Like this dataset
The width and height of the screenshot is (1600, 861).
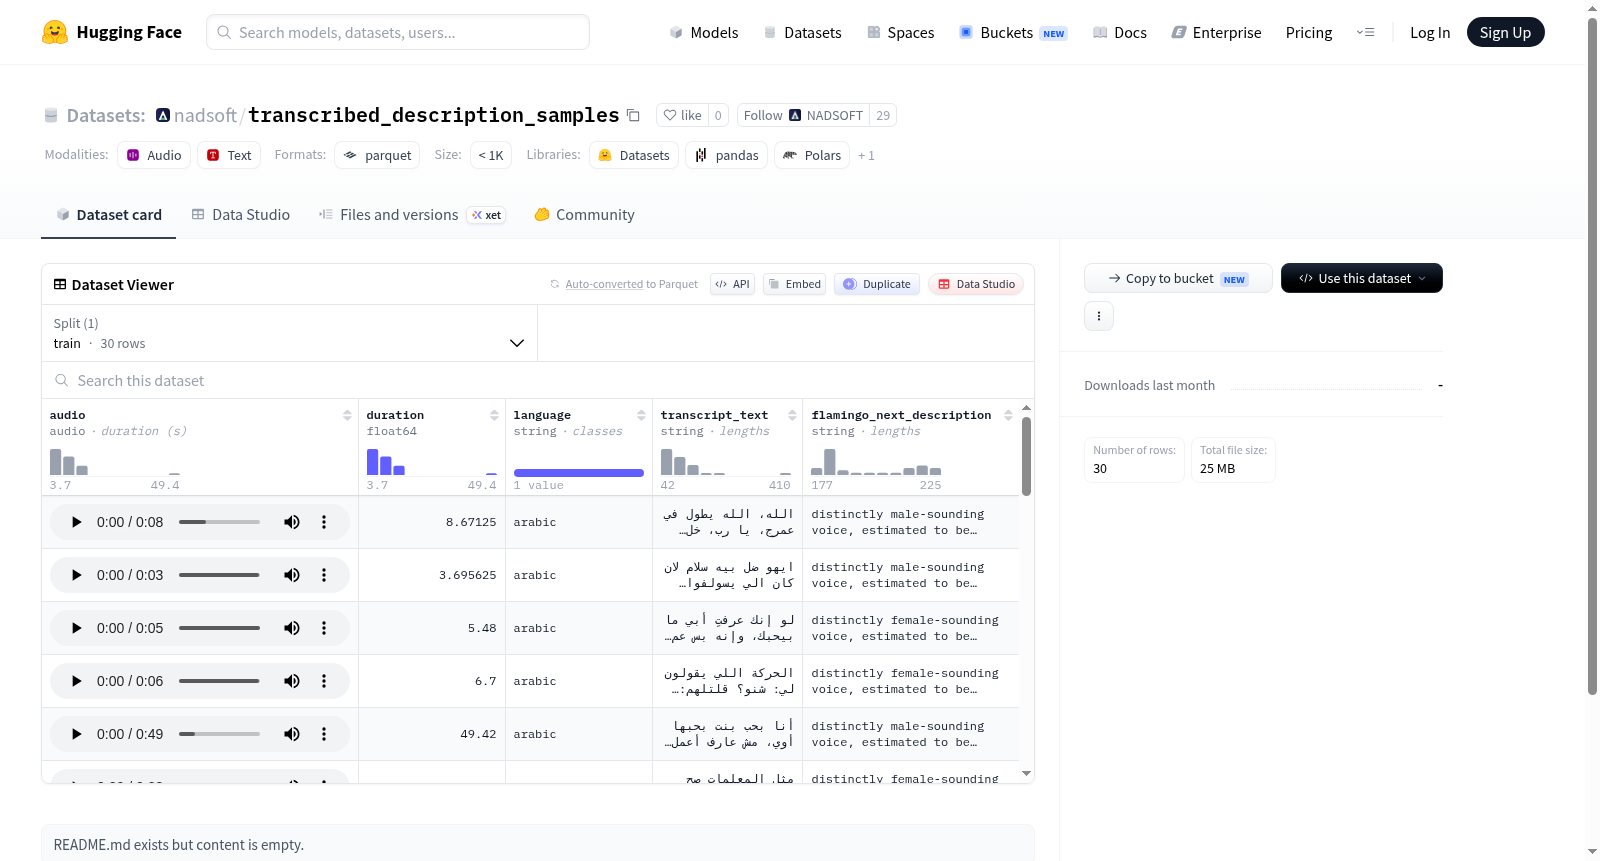(x=683, y=115)
